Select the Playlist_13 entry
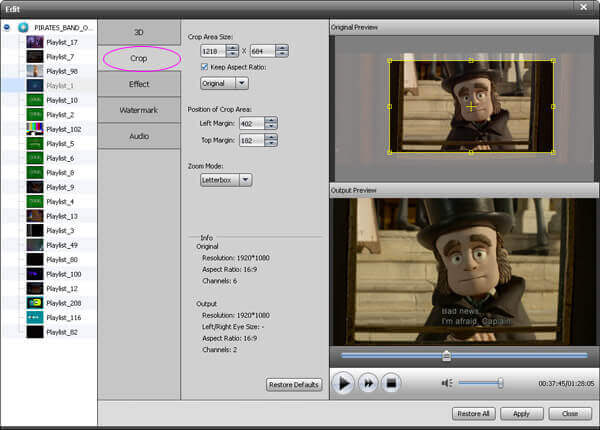The image size is (600, 430). [x=62, y=216]
